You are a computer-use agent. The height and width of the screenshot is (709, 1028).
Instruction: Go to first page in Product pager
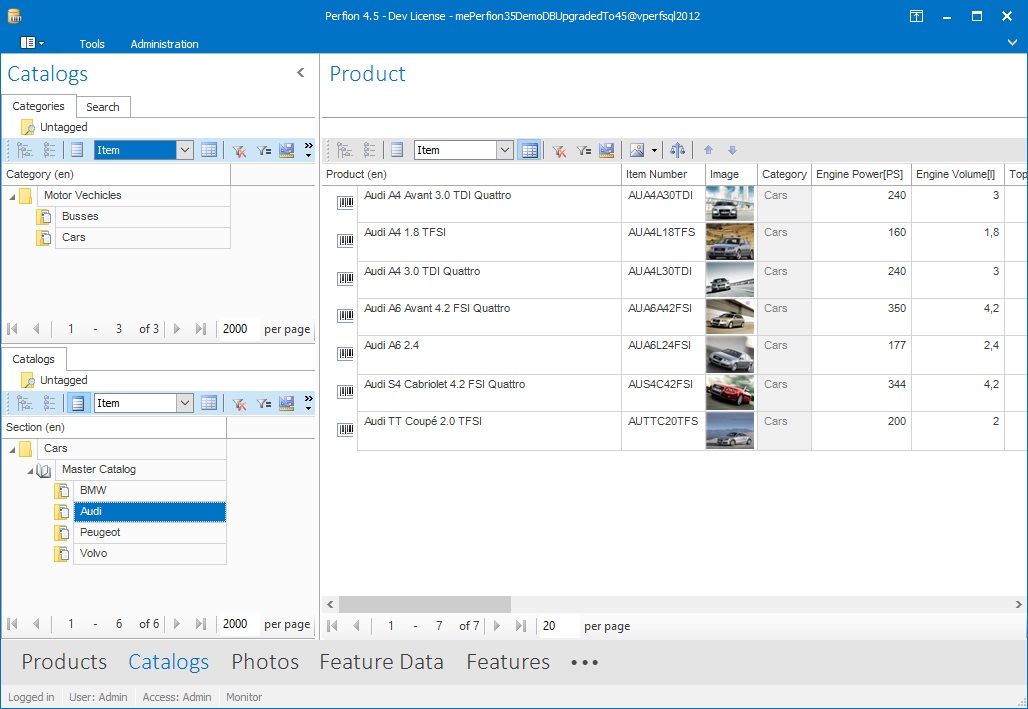pos(332,626)
